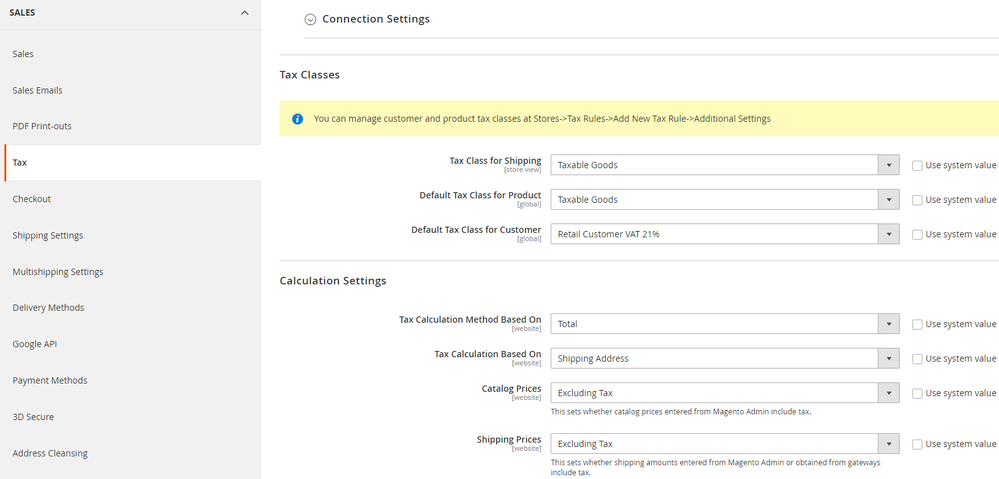
Task: Go to Shipping Settings section
Action: (48, 235)
